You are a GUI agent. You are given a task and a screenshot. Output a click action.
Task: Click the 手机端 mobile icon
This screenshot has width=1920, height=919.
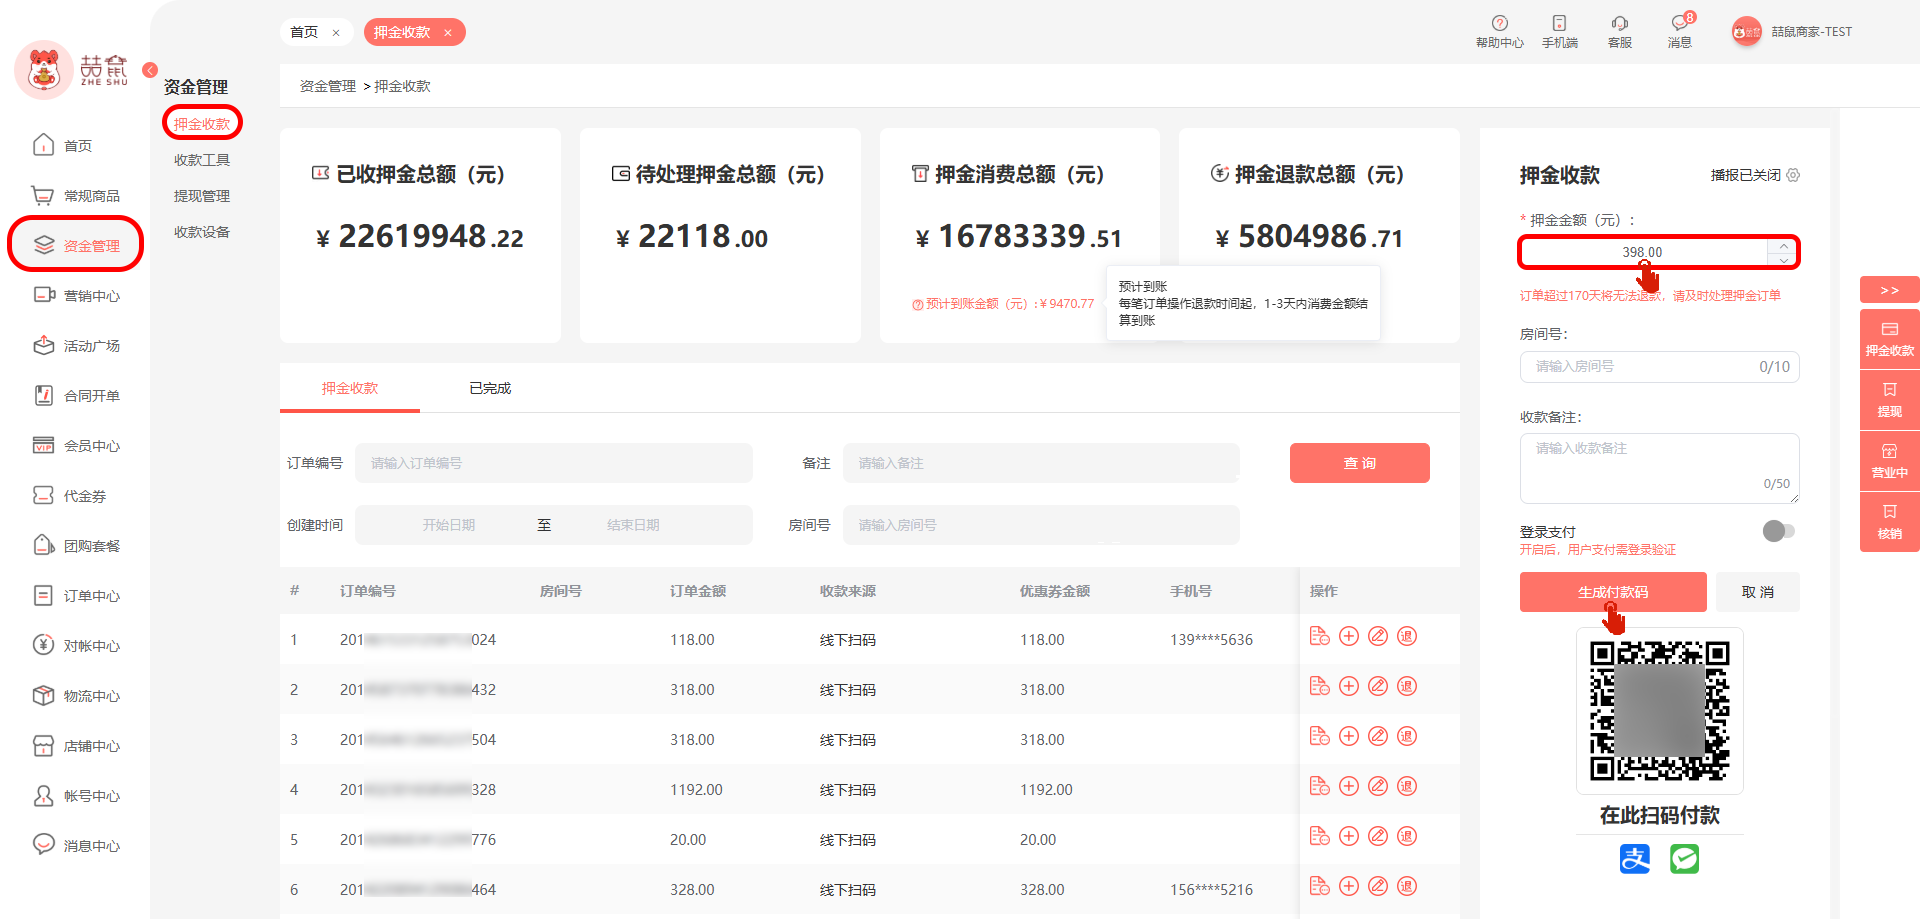1559,24
